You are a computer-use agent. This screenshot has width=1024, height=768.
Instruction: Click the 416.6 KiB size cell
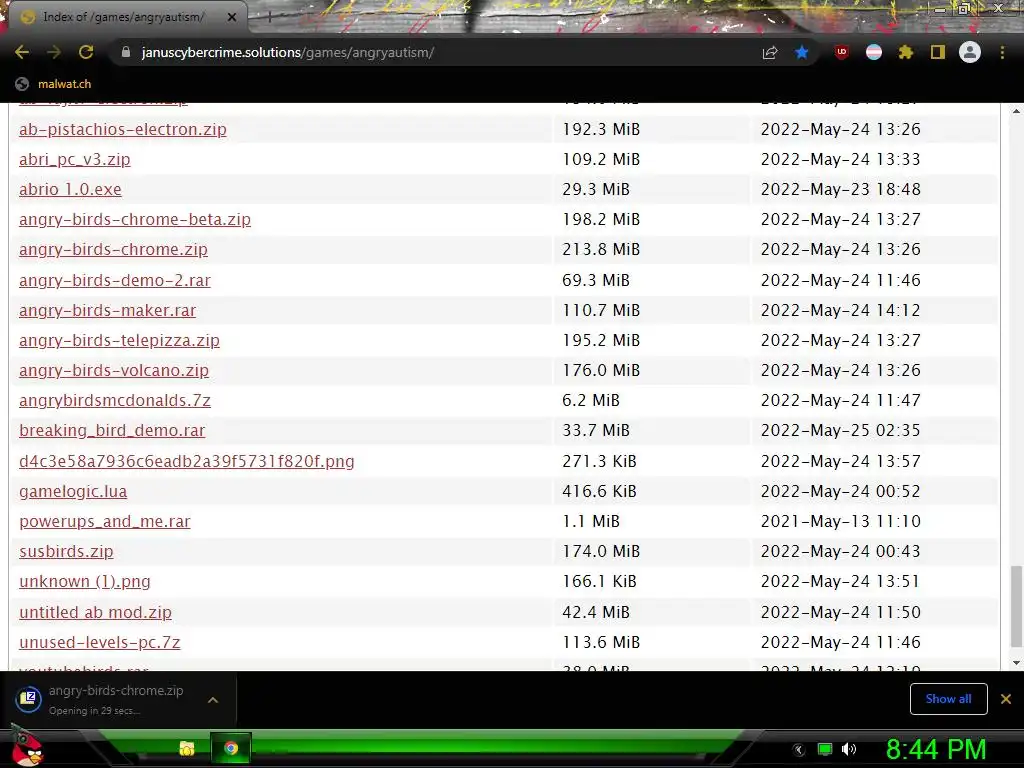click(599, 491)
